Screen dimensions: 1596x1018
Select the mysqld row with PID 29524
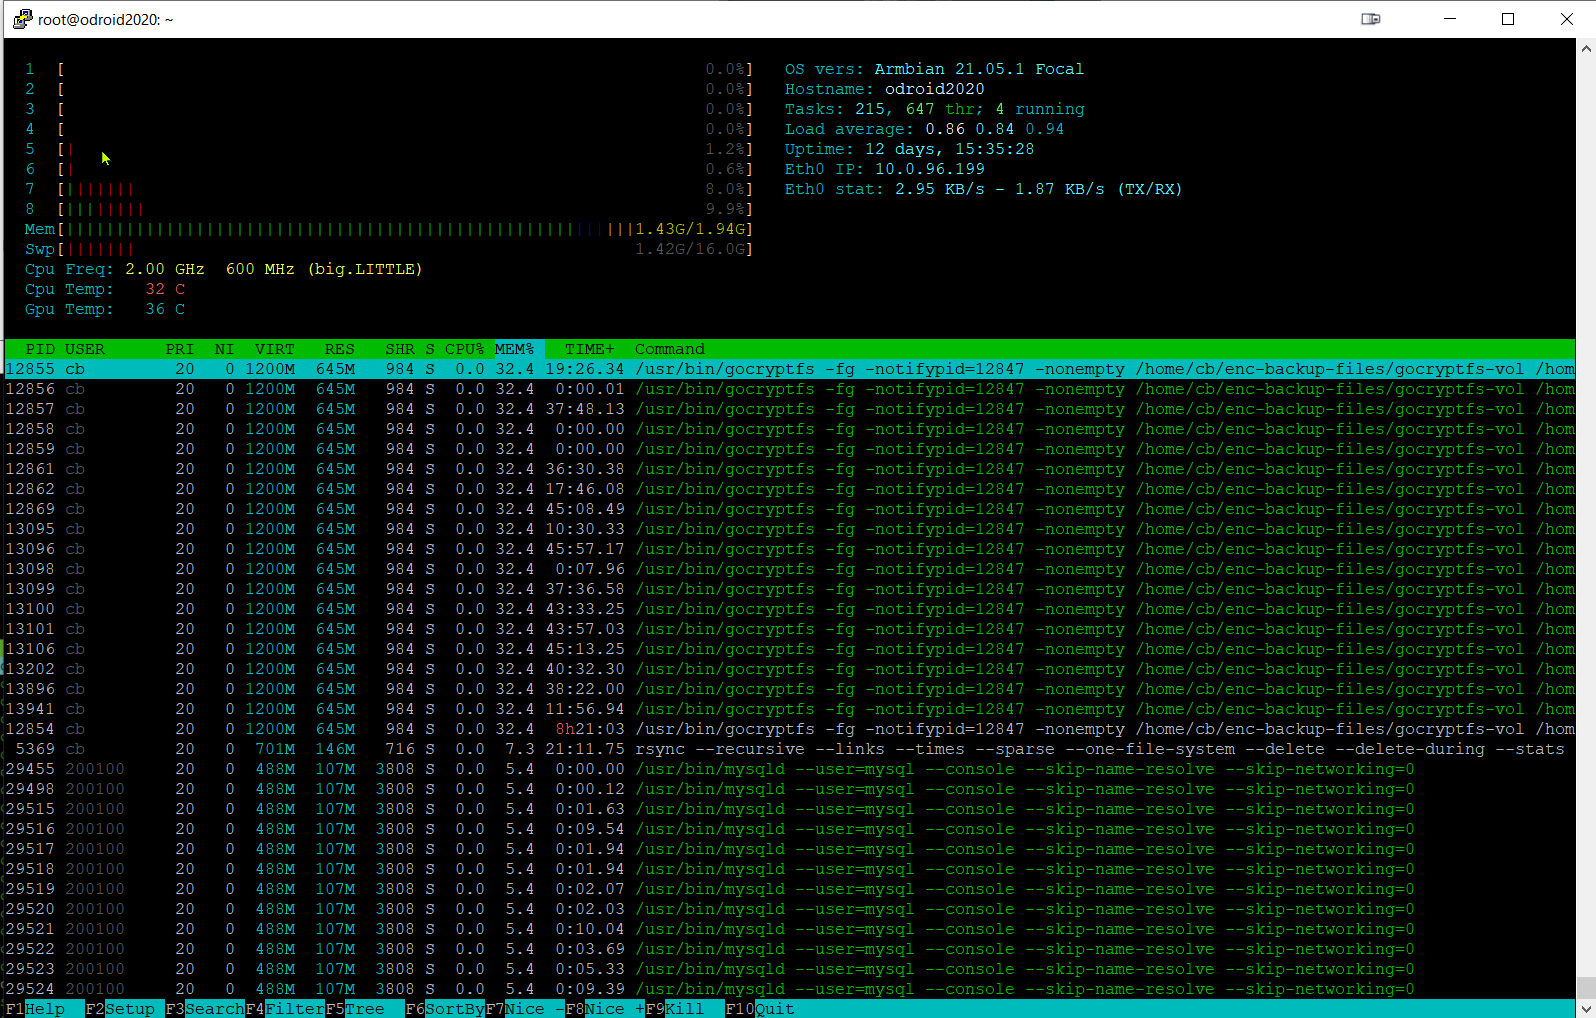tap(790, 989)
